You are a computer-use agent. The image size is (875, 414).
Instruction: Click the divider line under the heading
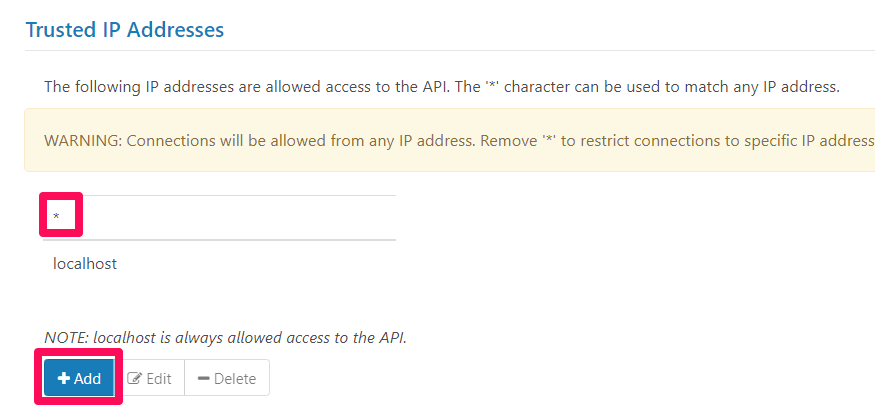[450, 51]
